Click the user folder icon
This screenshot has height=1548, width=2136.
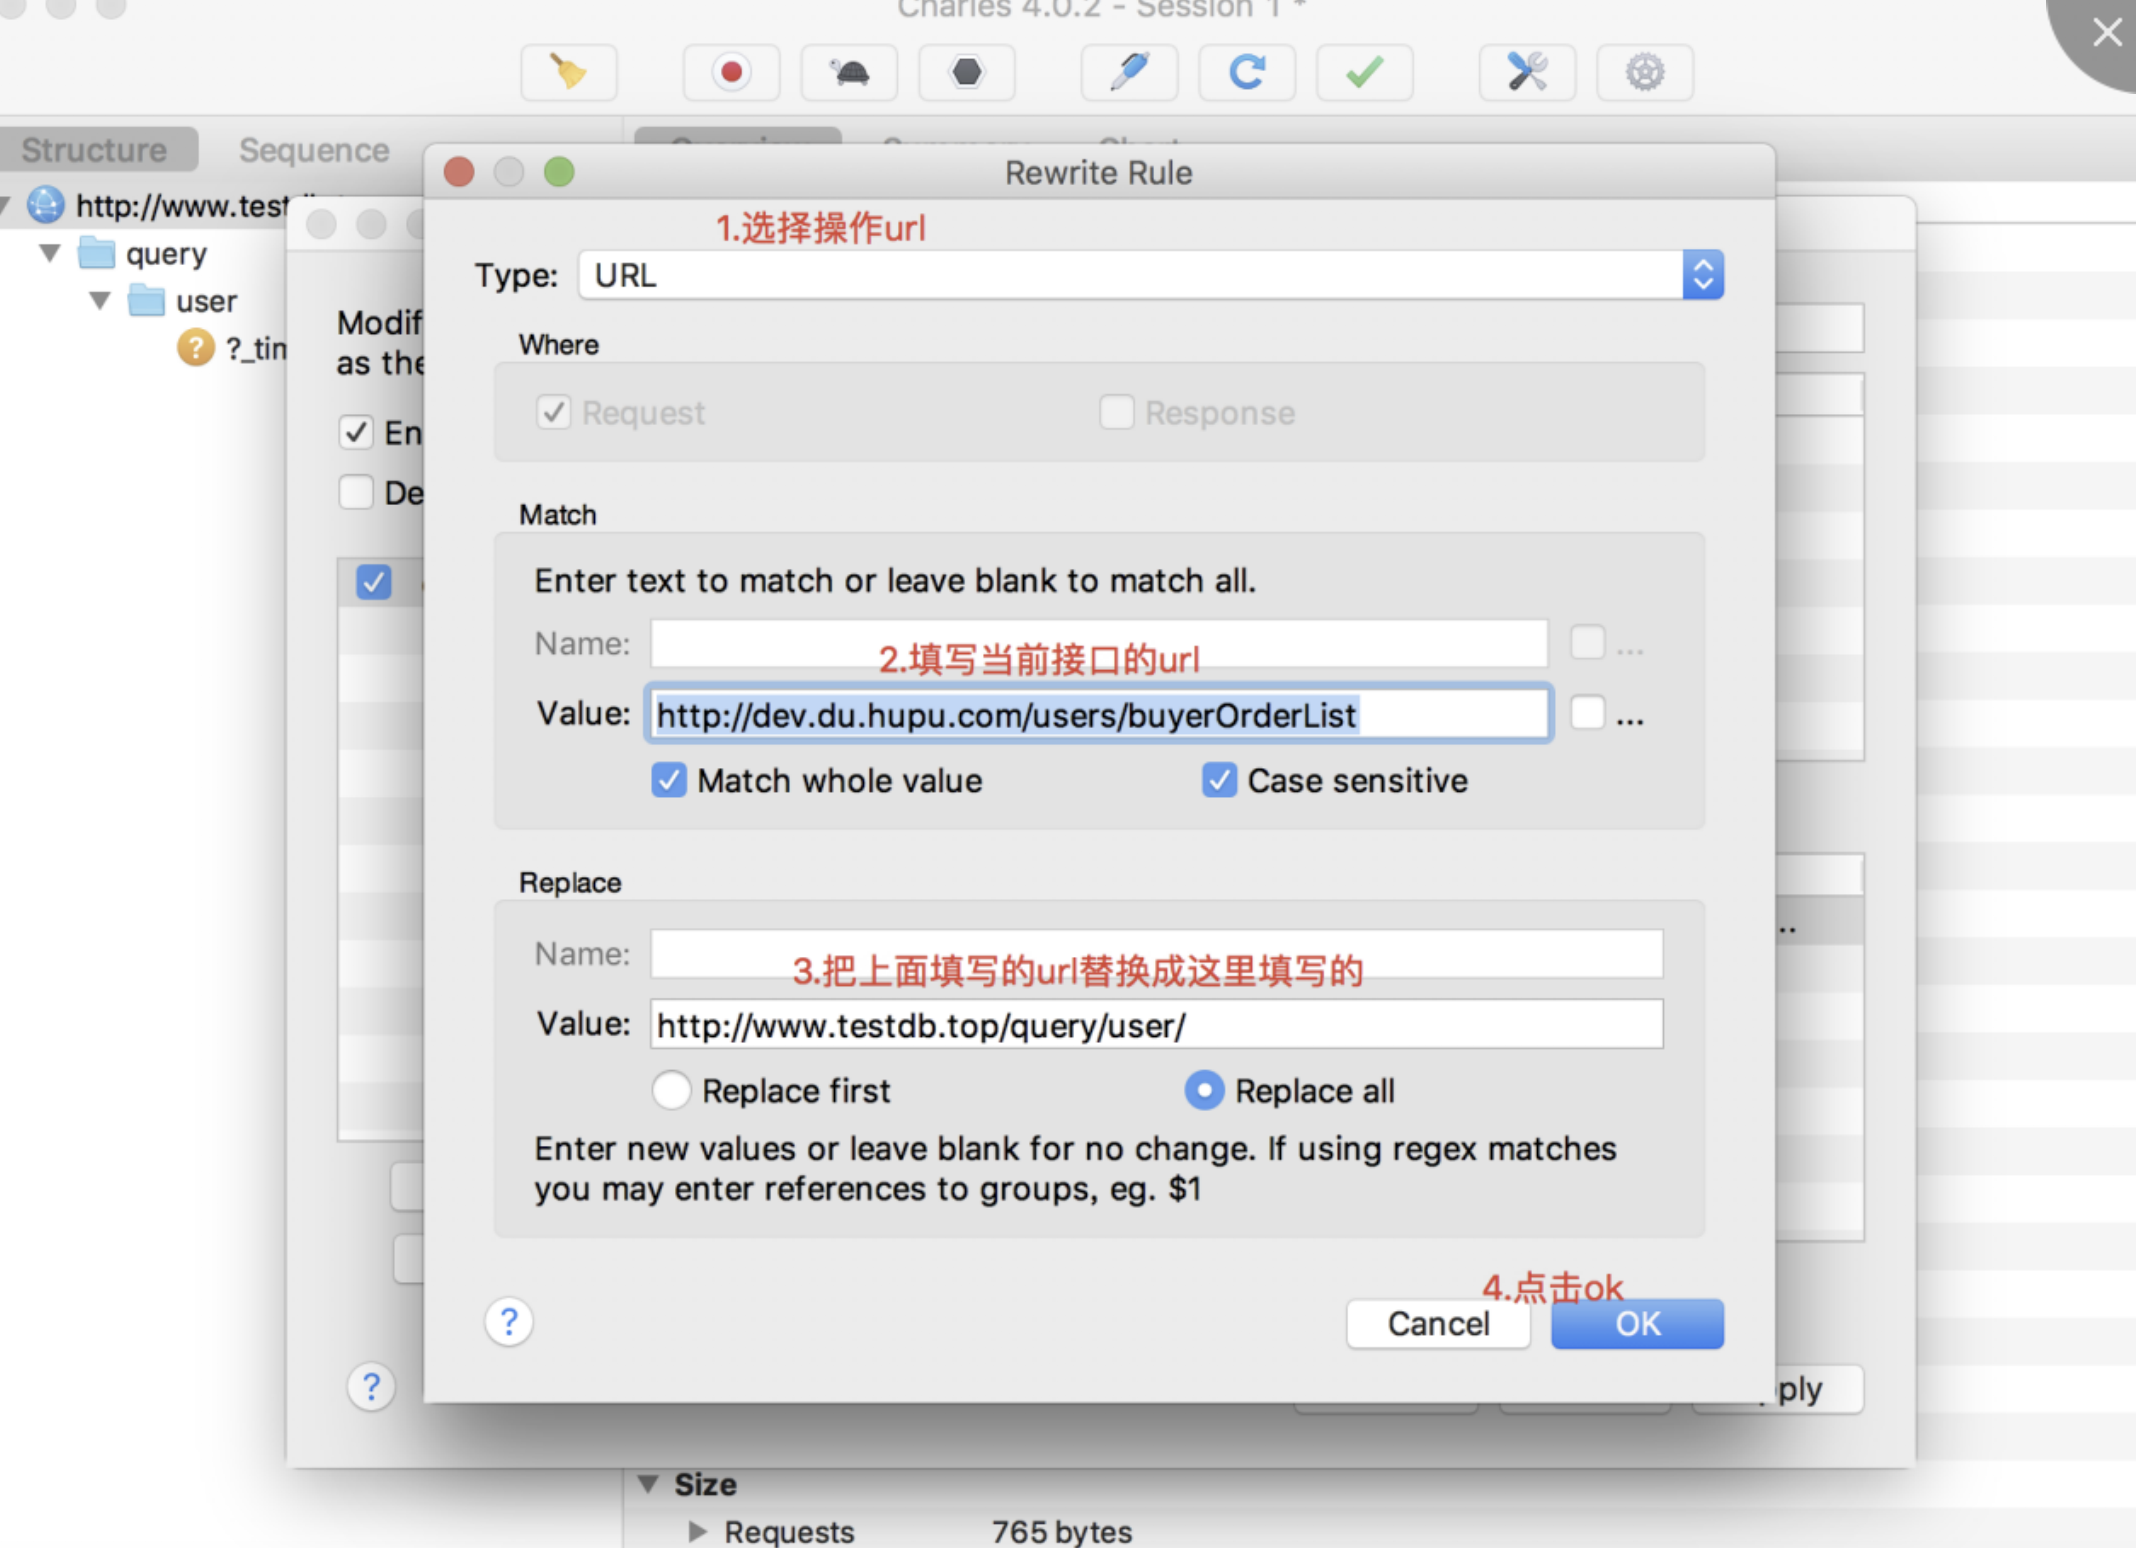pos(146,300)
